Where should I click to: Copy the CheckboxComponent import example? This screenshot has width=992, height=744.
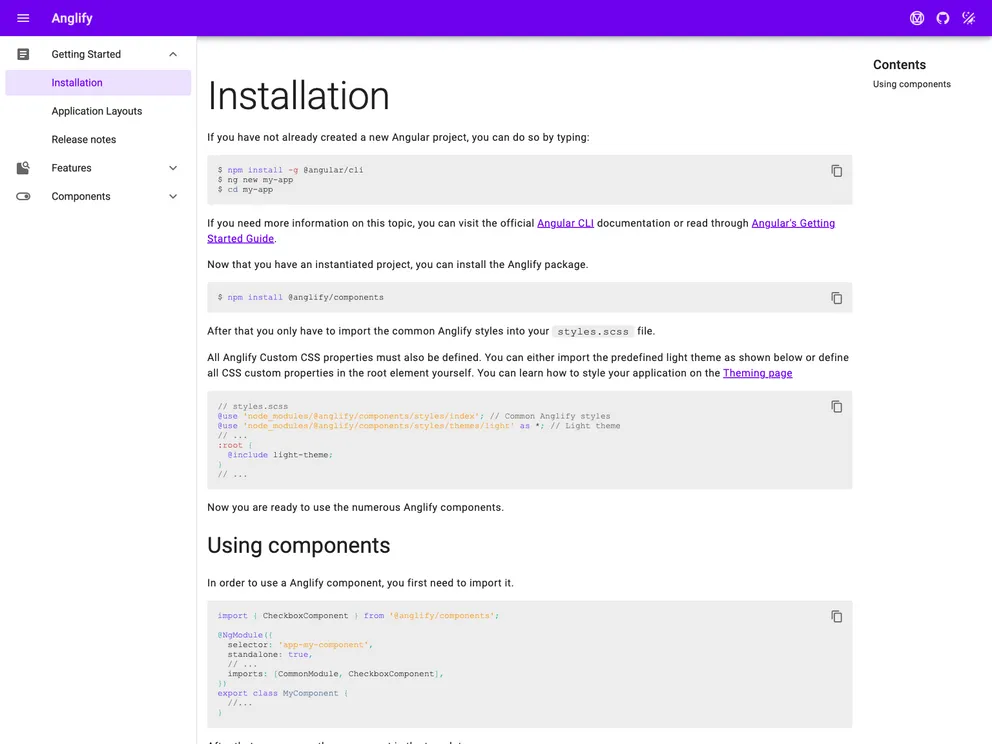point(836,616)
